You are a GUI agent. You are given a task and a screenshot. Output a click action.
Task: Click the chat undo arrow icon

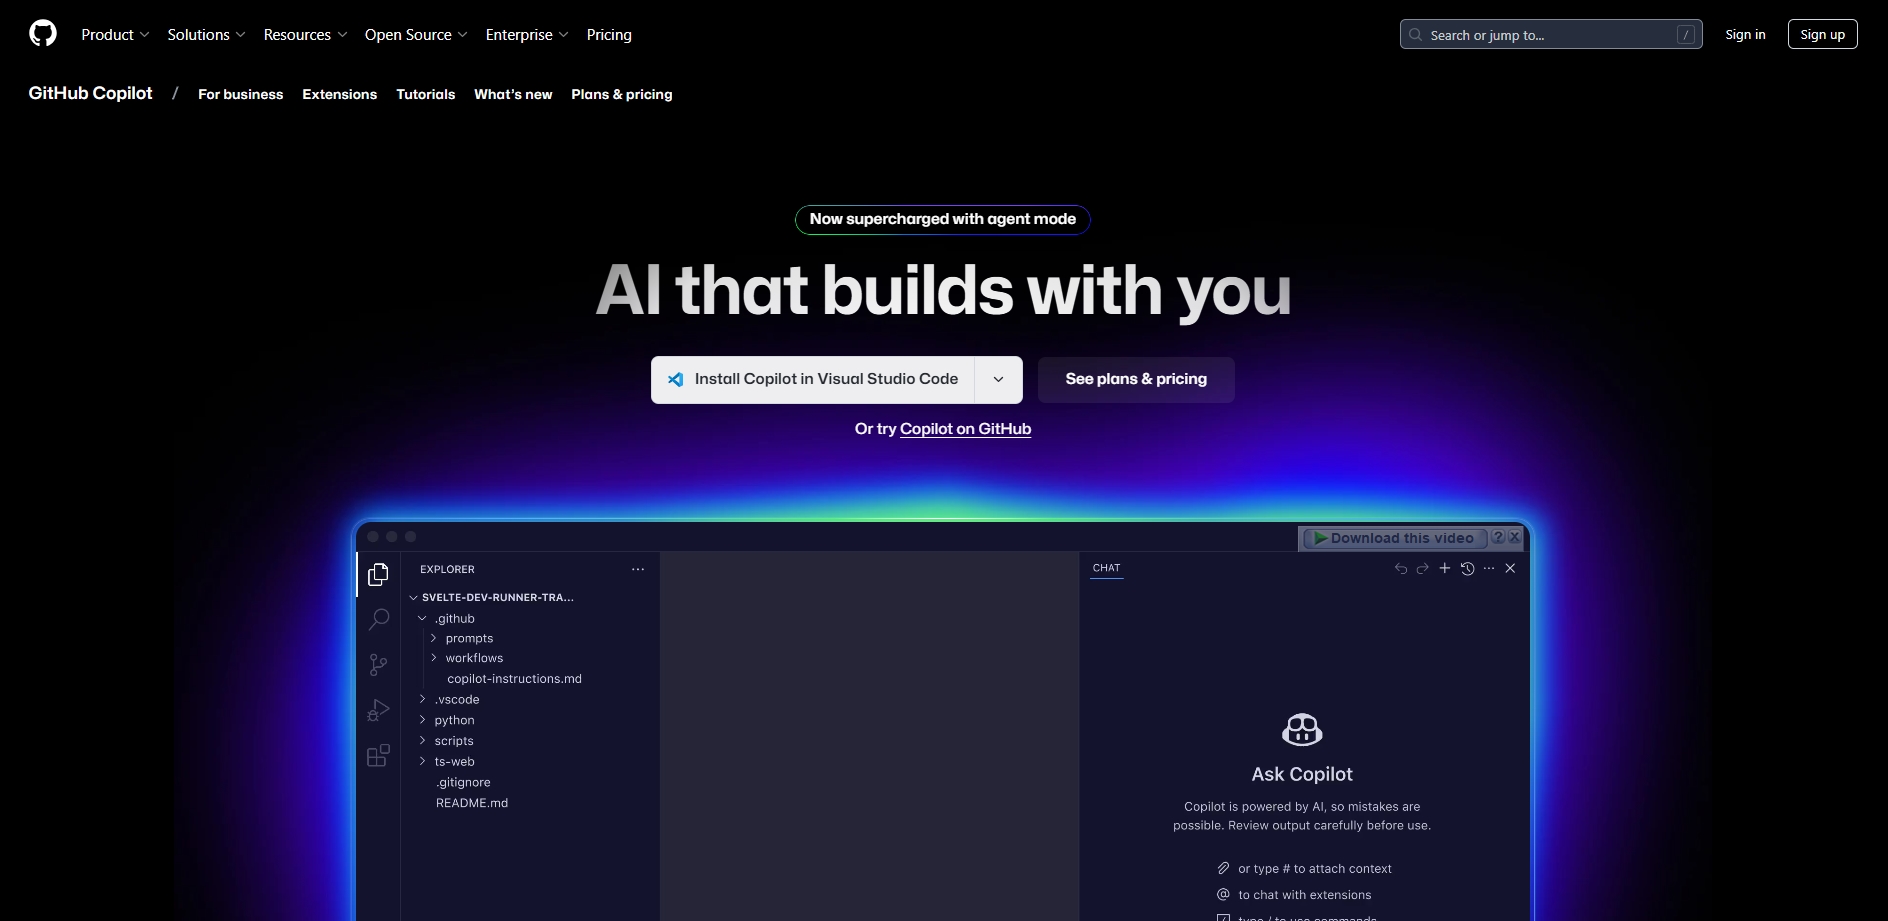[1401, 568]
